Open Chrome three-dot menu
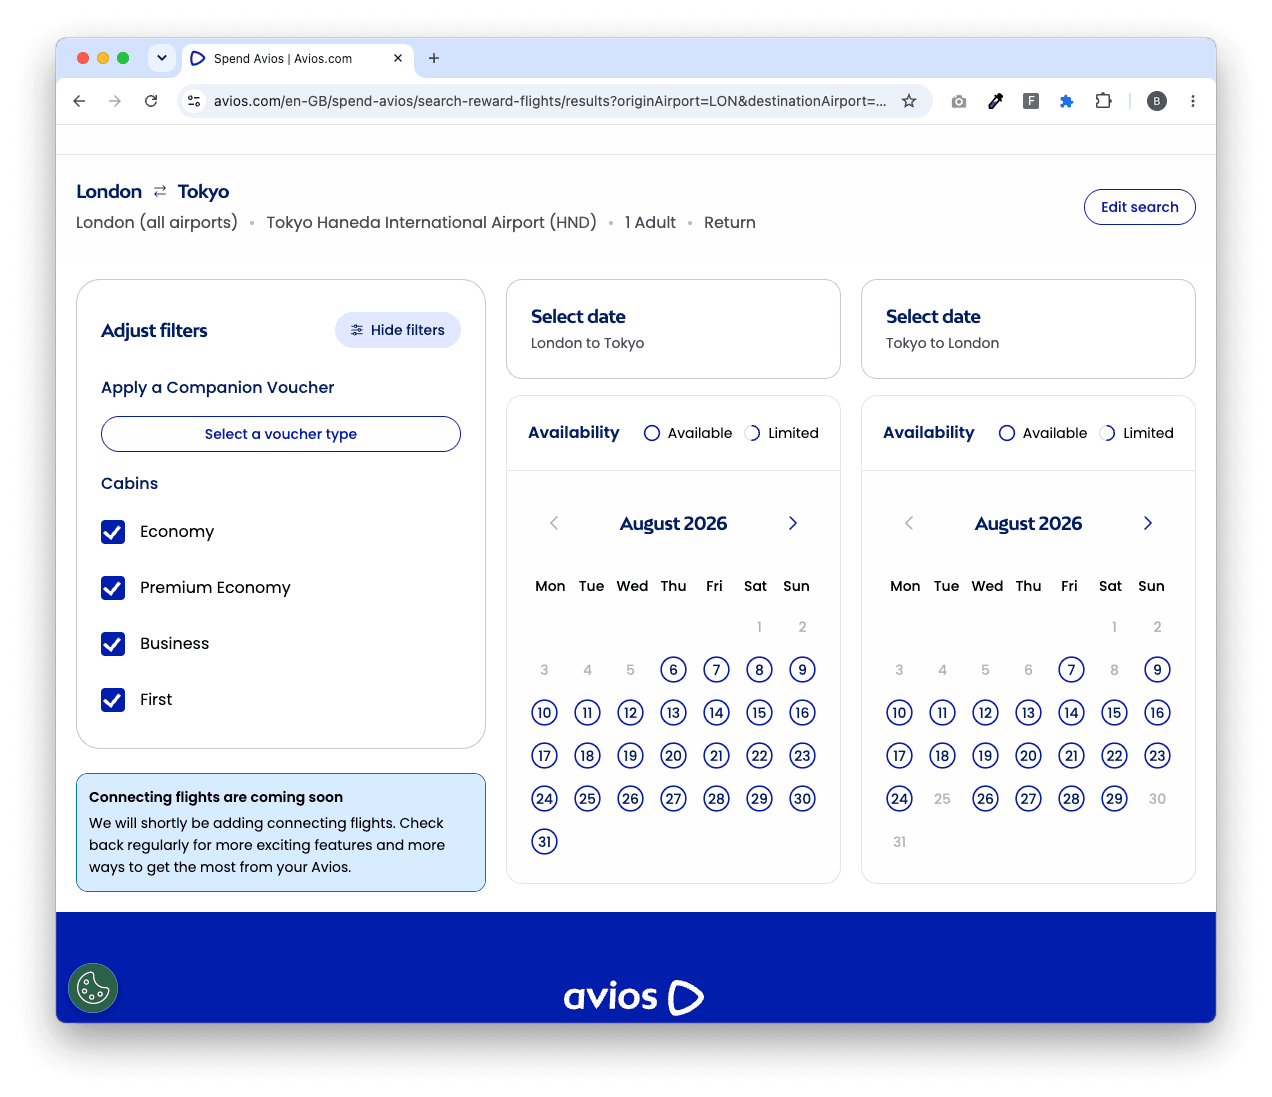Image resolution: width=1272 pixels, height=1097 pixels. (1193, 101)
